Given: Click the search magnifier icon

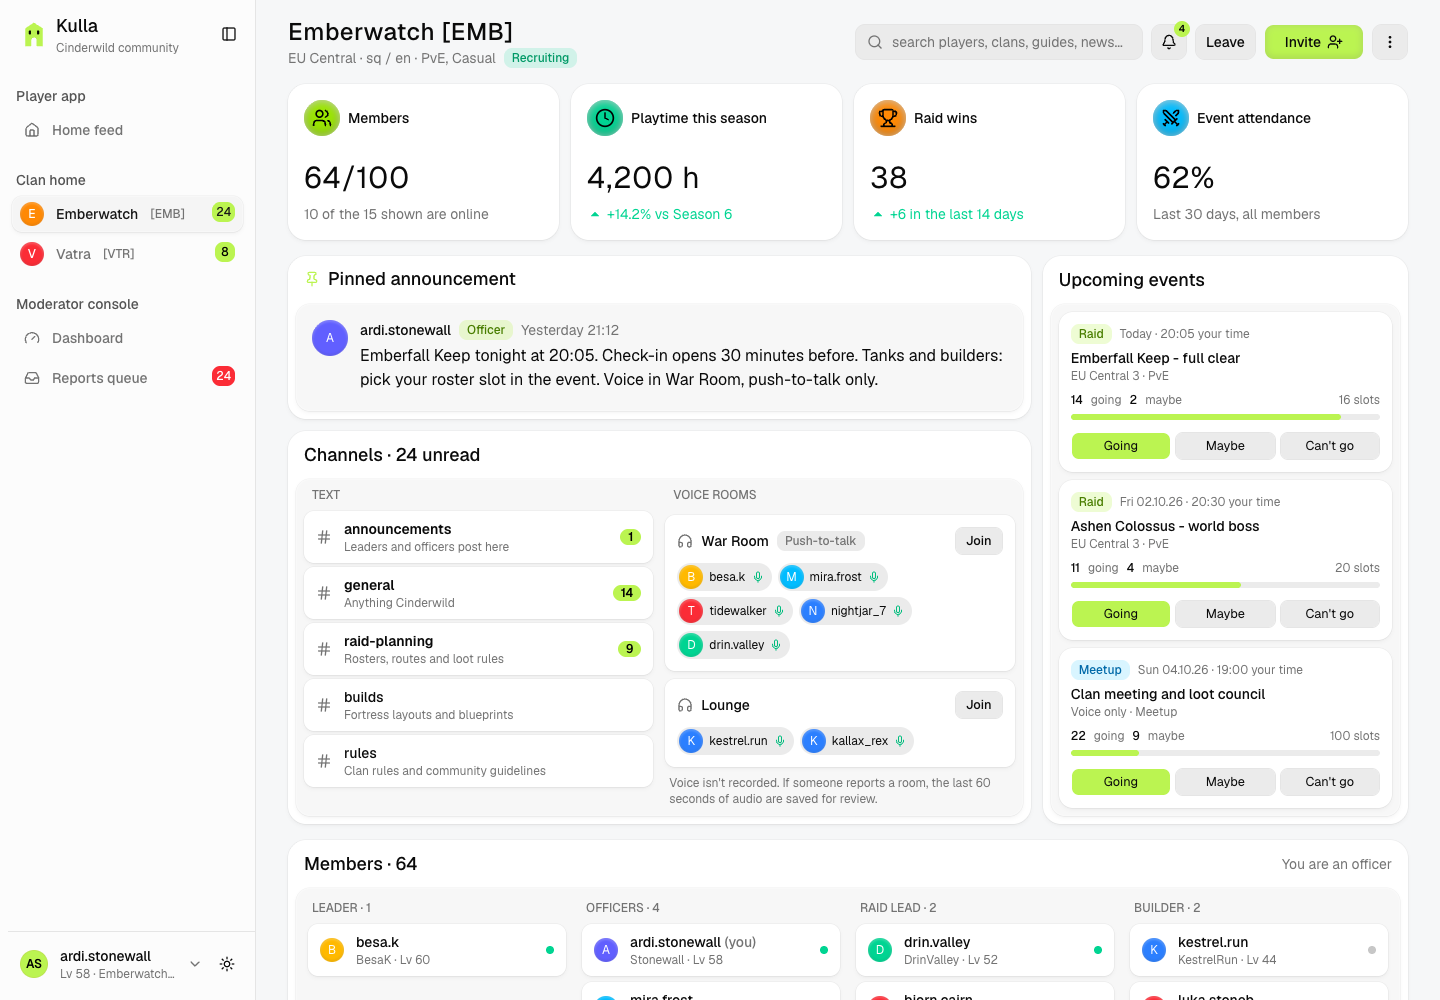Looking at the screenshot, I should 875,42.
